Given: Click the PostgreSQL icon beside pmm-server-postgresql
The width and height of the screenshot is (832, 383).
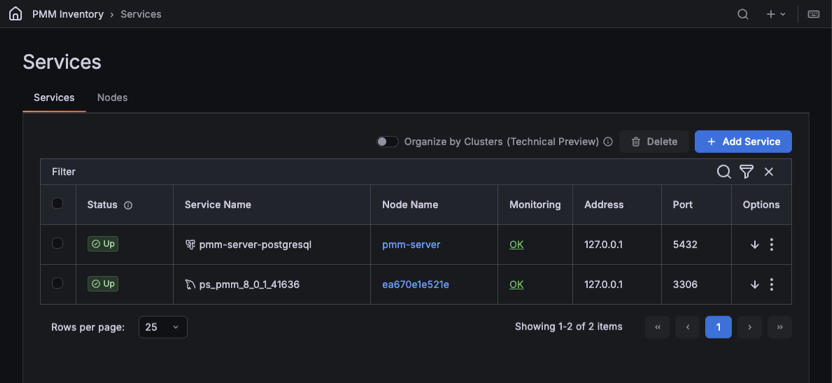Looking at the screenshot, I should [190, 245].
